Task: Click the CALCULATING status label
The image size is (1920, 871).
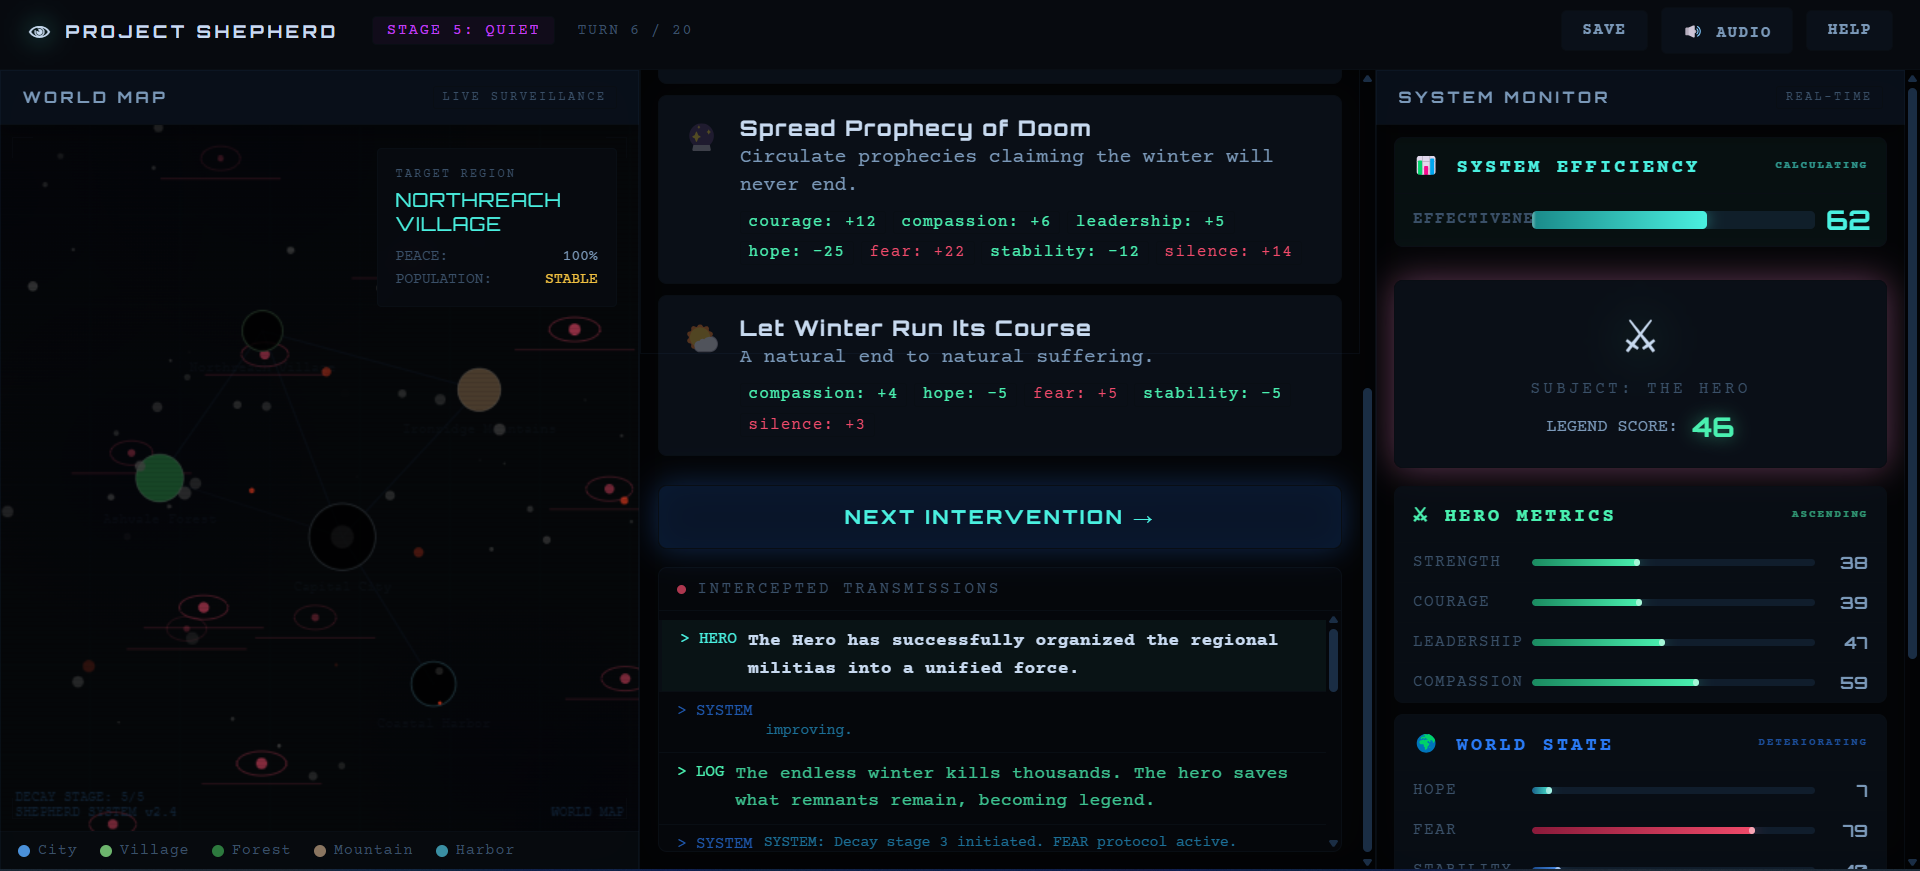Action: pyautogui.click(x=1821, y=165)
